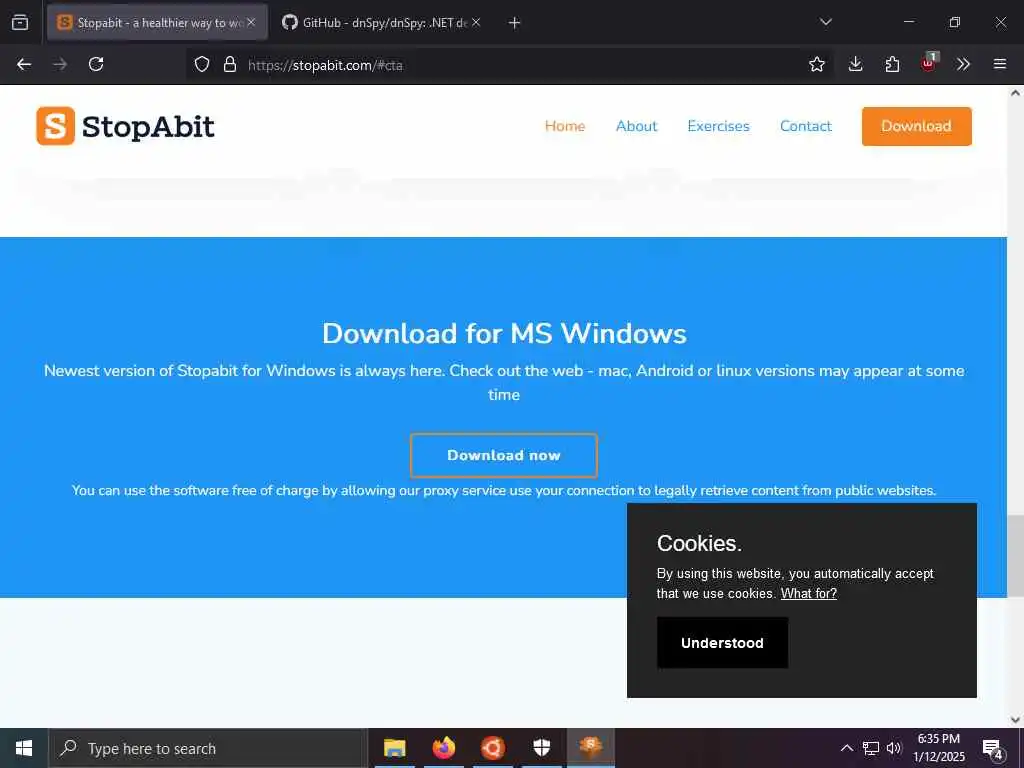Click the network icon in system tray
The image size is (1024, 768).
pos(871,748)
